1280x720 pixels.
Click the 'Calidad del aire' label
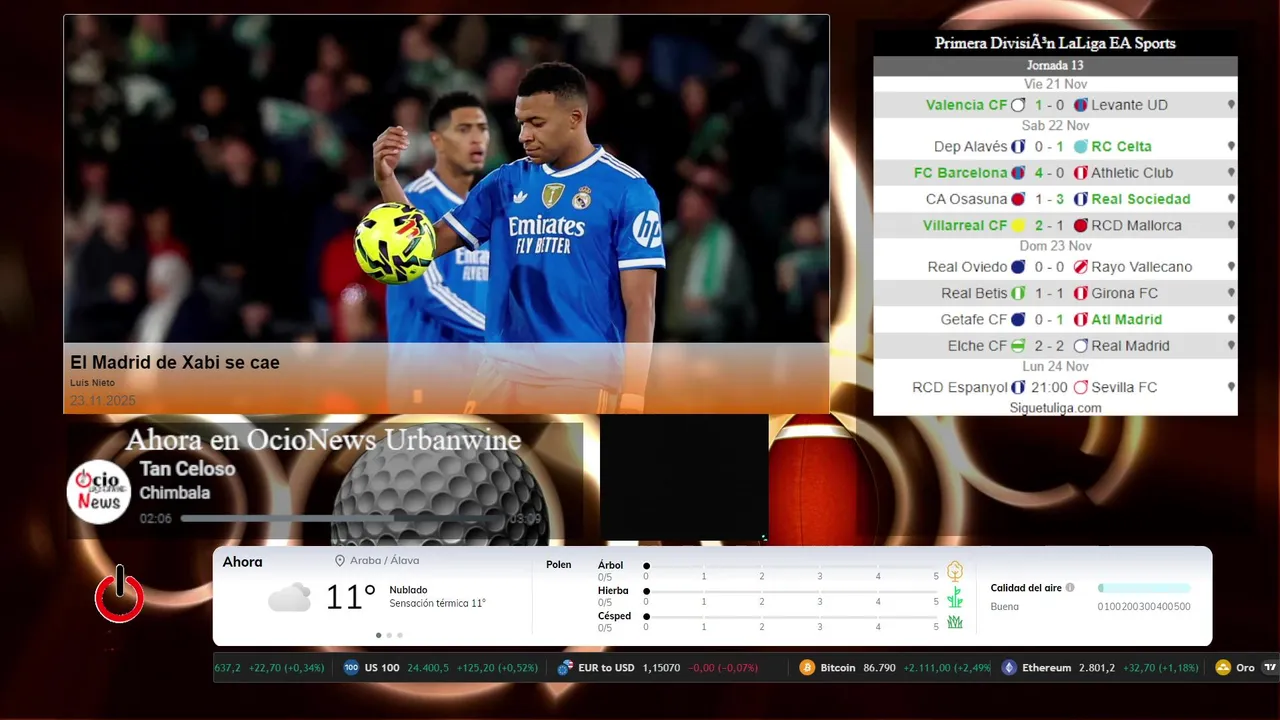tap(1026, 588)
